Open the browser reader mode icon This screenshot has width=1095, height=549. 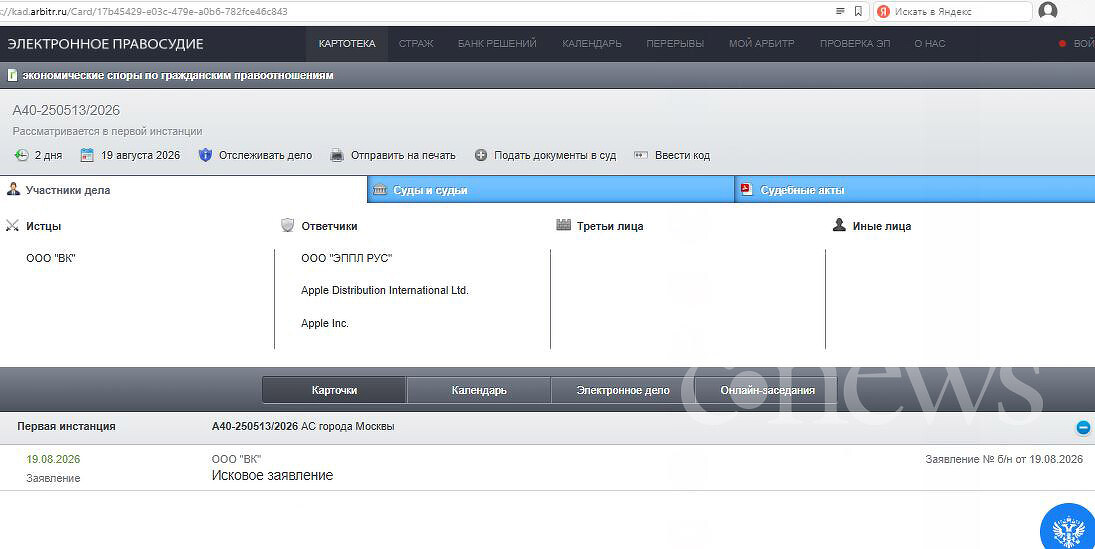(x=840, y=11)
